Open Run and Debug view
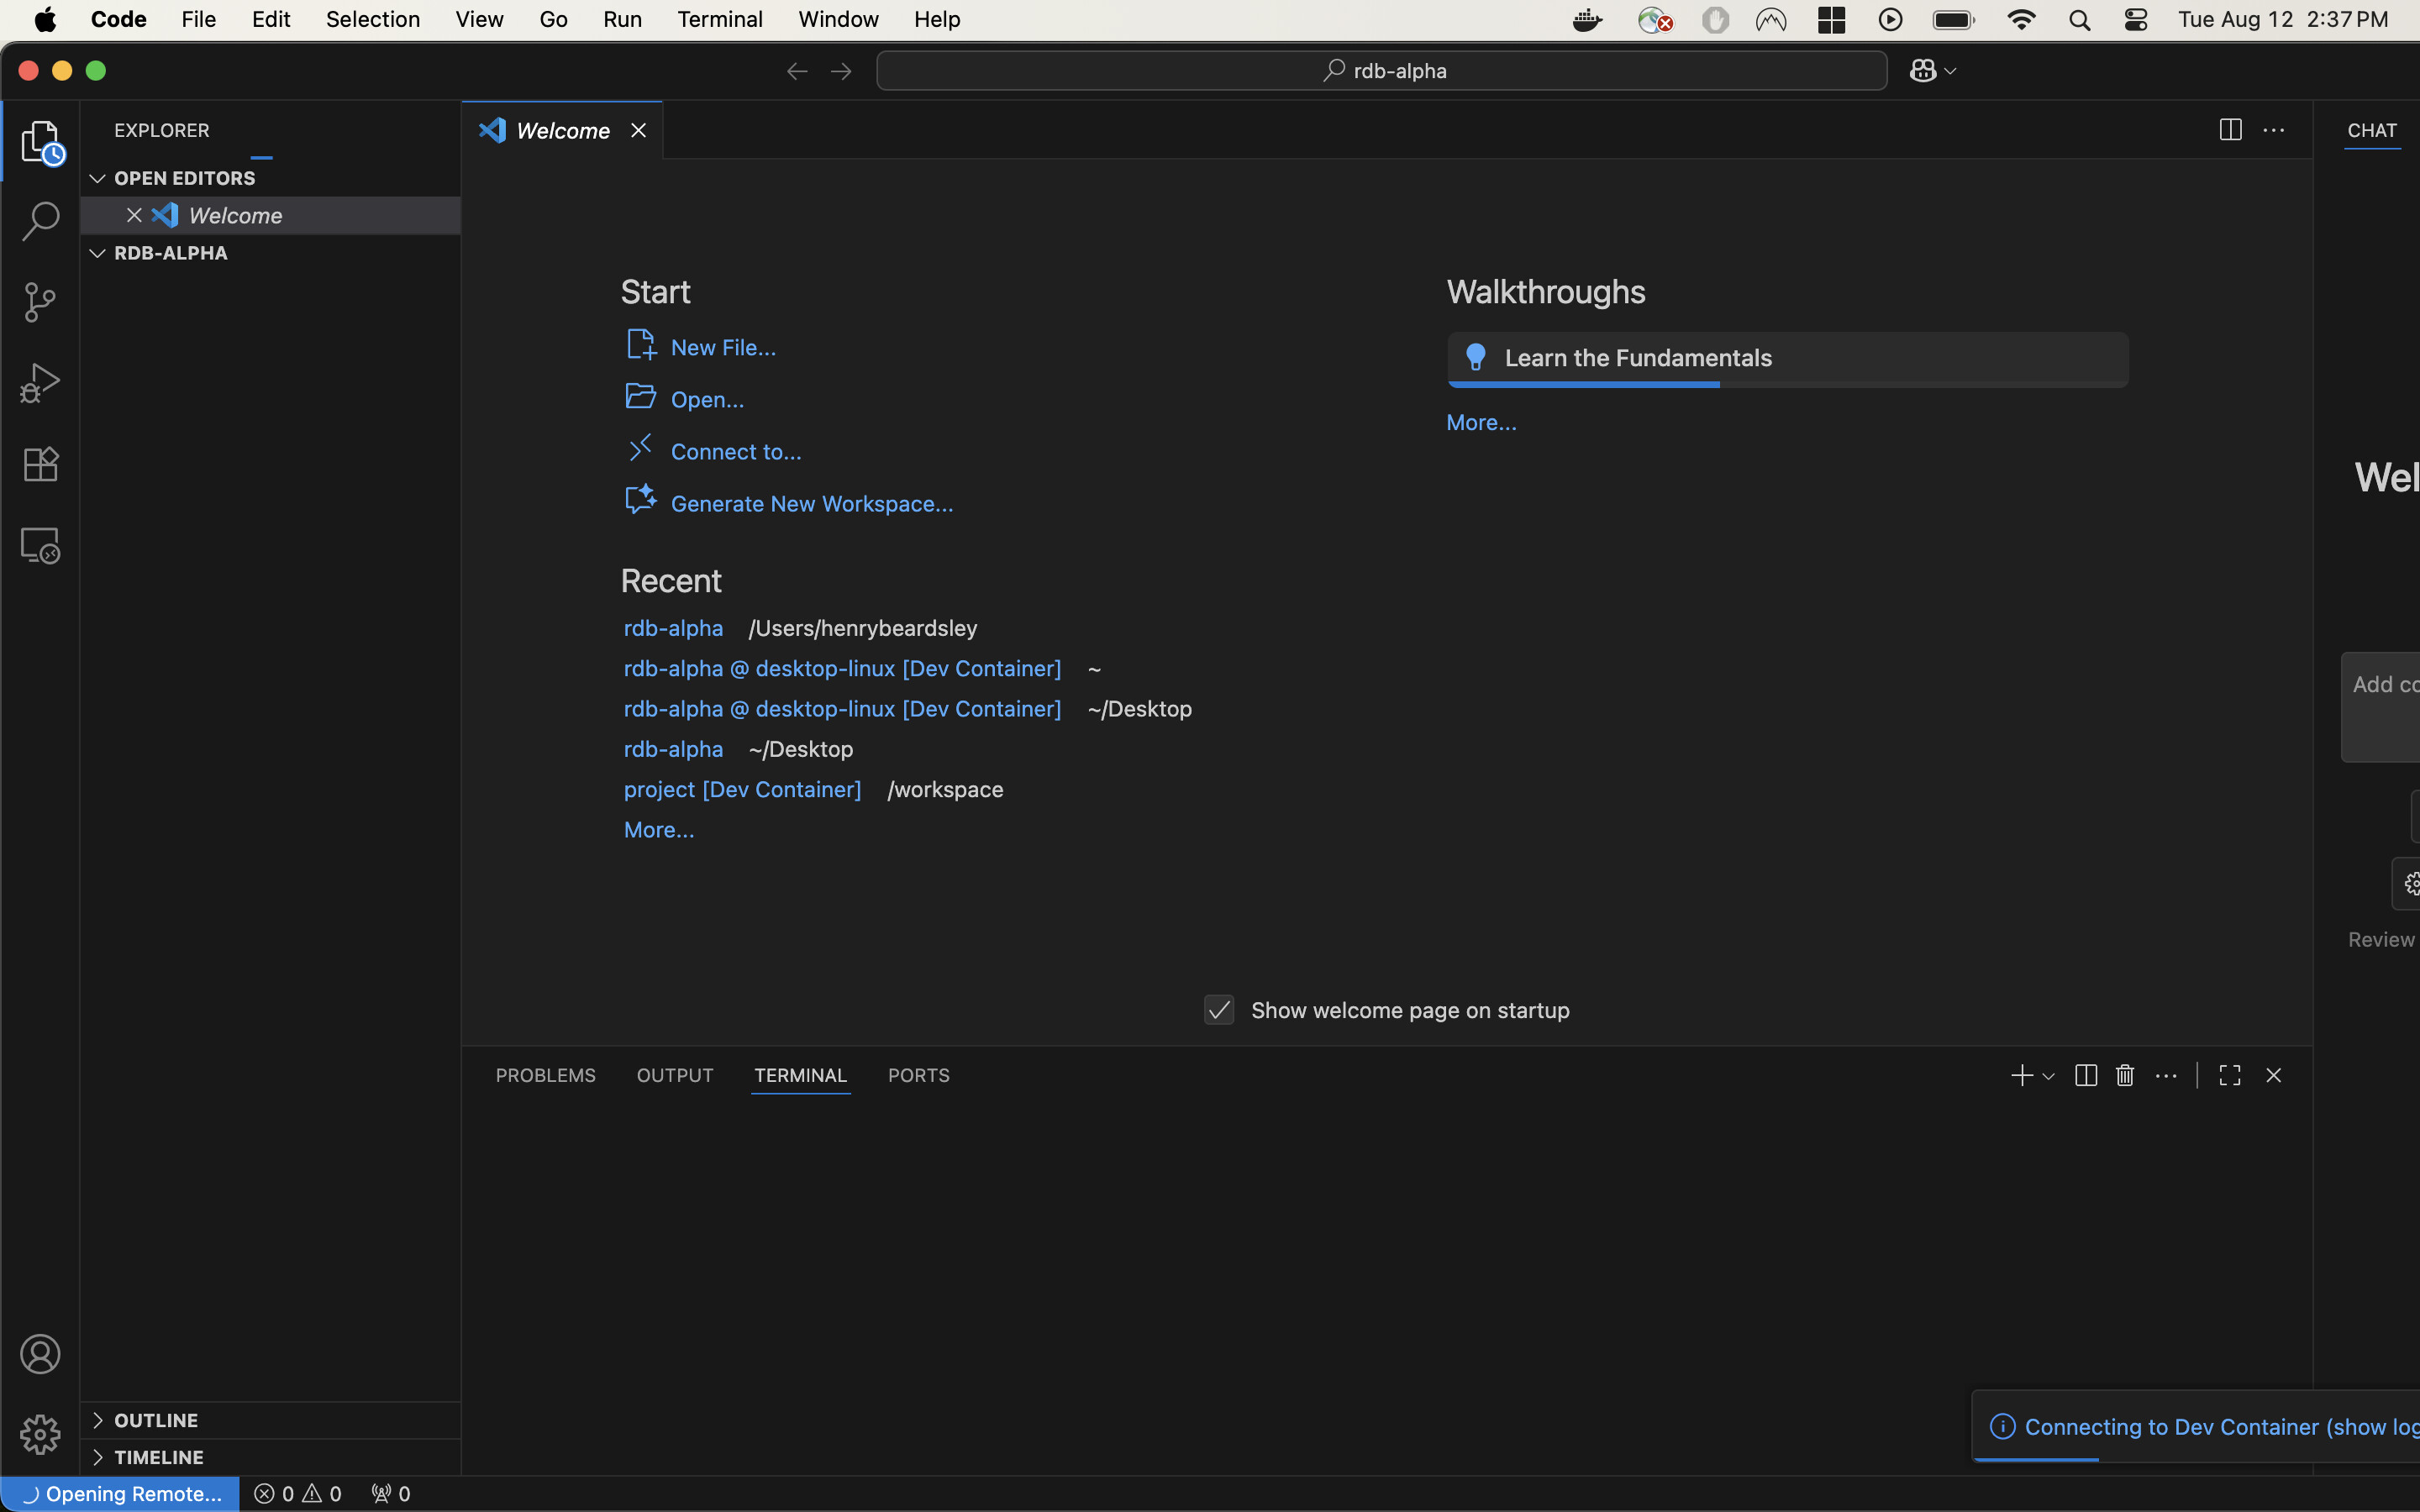The image size is (2420, 1512). [40, 383]
